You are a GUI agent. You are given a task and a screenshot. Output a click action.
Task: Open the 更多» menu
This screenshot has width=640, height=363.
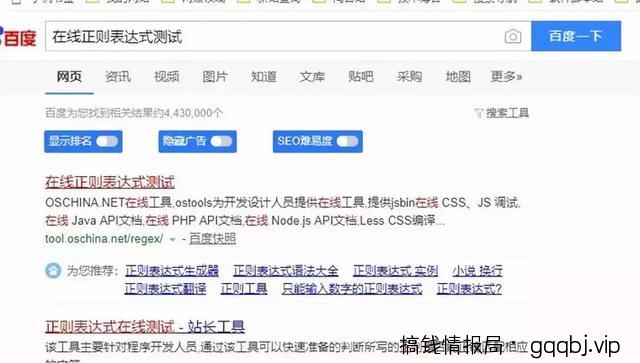click(x=506, y=76)
